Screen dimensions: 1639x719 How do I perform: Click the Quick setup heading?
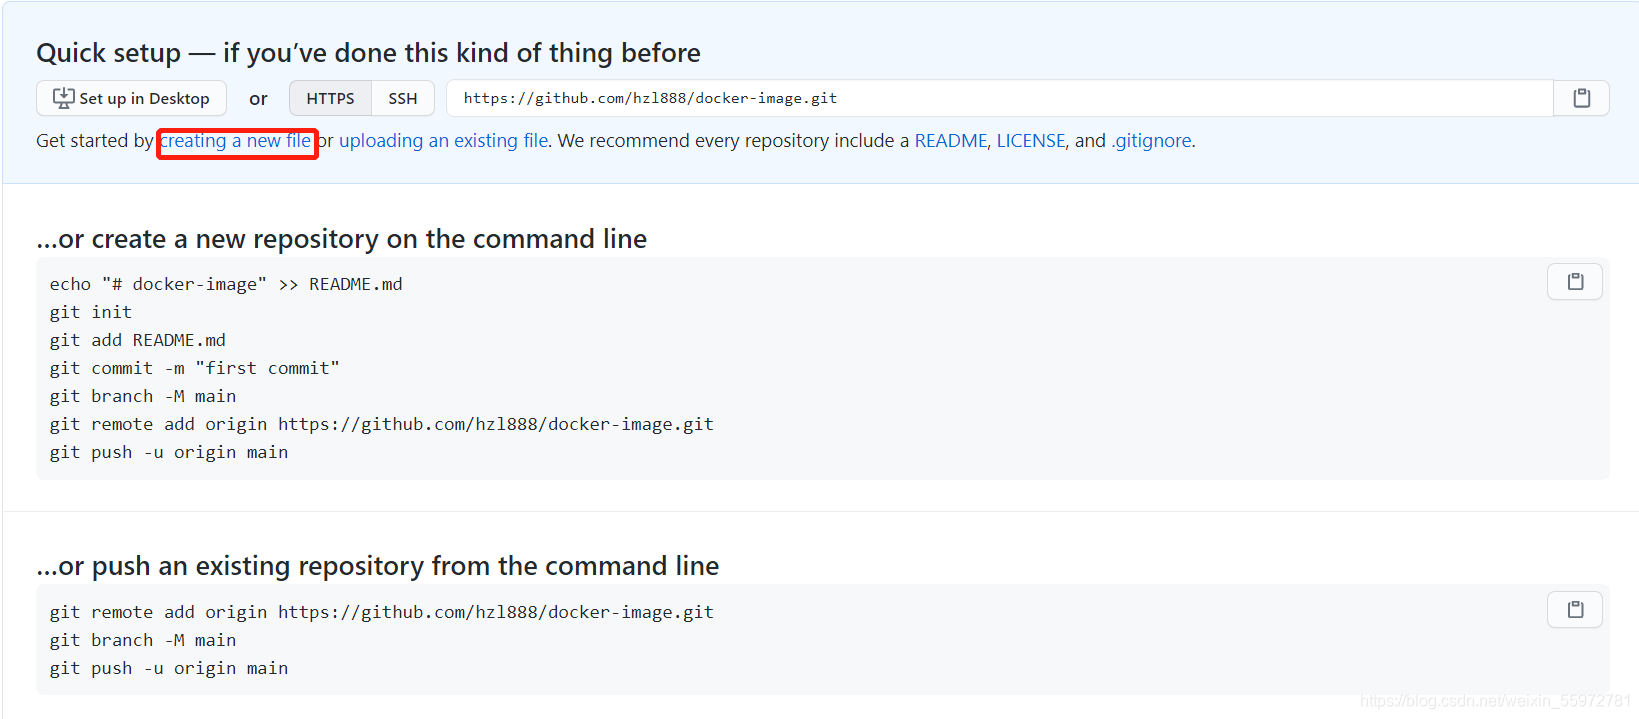[x=368, y=53]
